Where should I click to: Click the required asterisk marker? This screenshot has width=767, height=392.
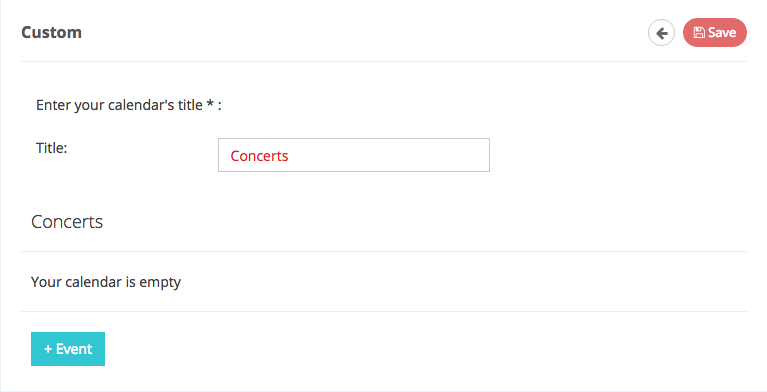pyautogui.click(x=210, y=103)
